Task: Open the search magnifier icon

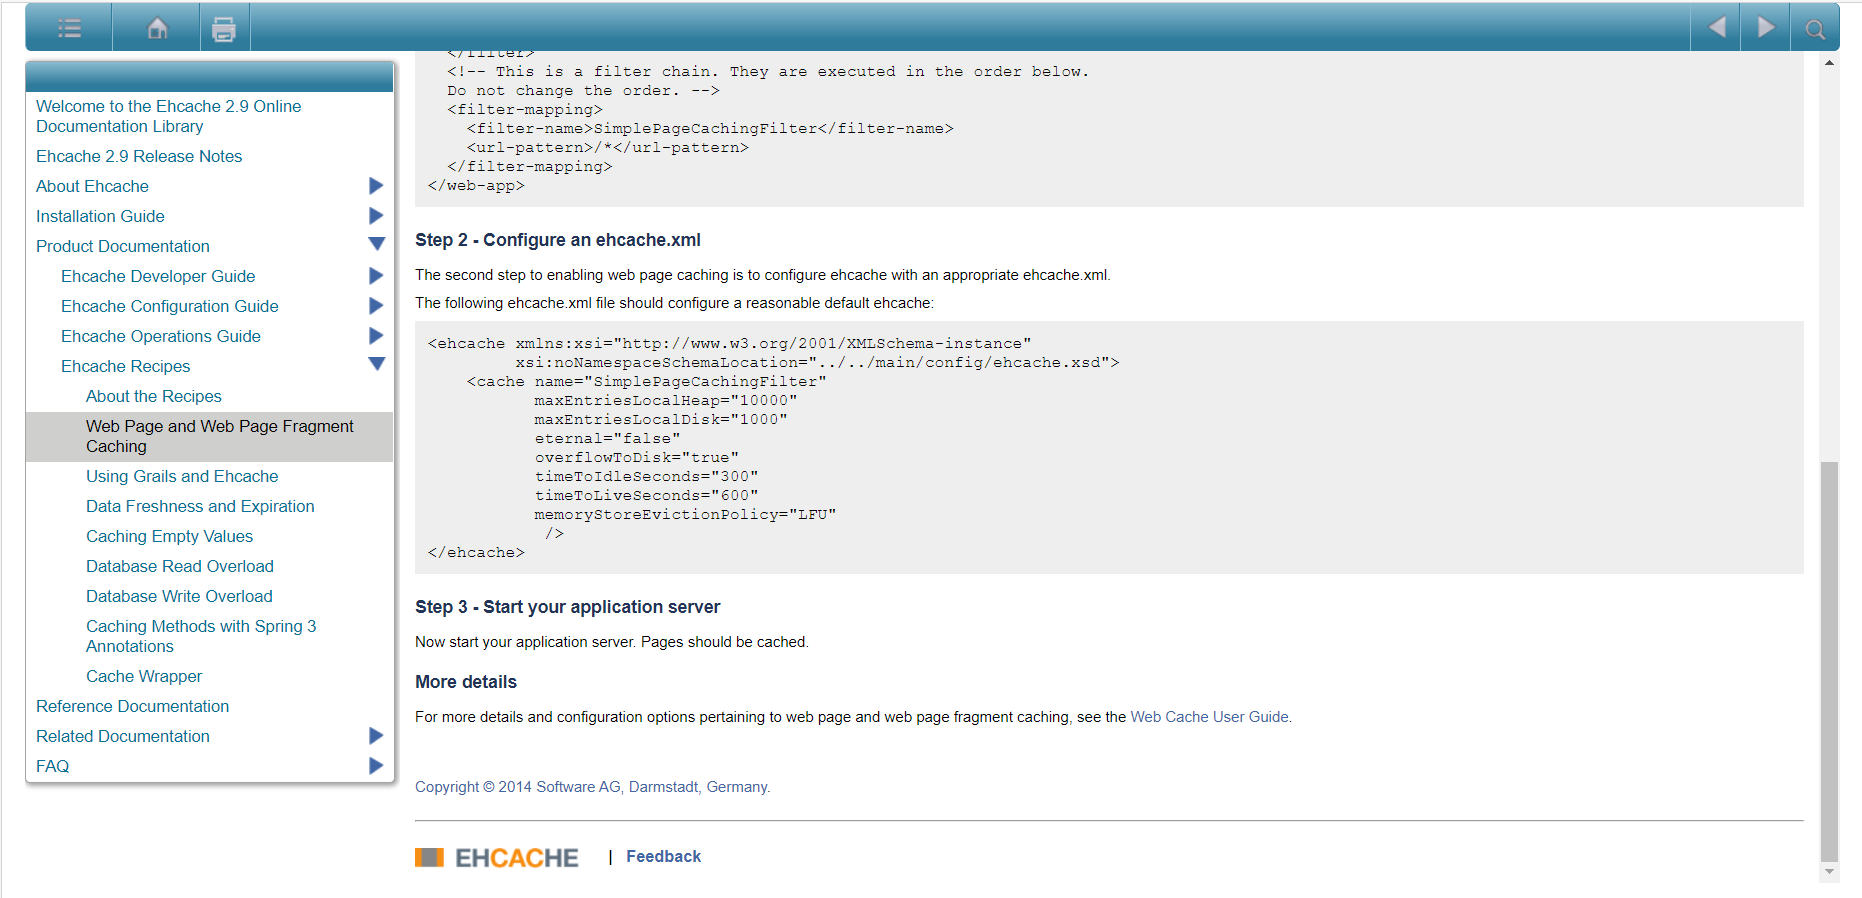Action: [1815, 29]
